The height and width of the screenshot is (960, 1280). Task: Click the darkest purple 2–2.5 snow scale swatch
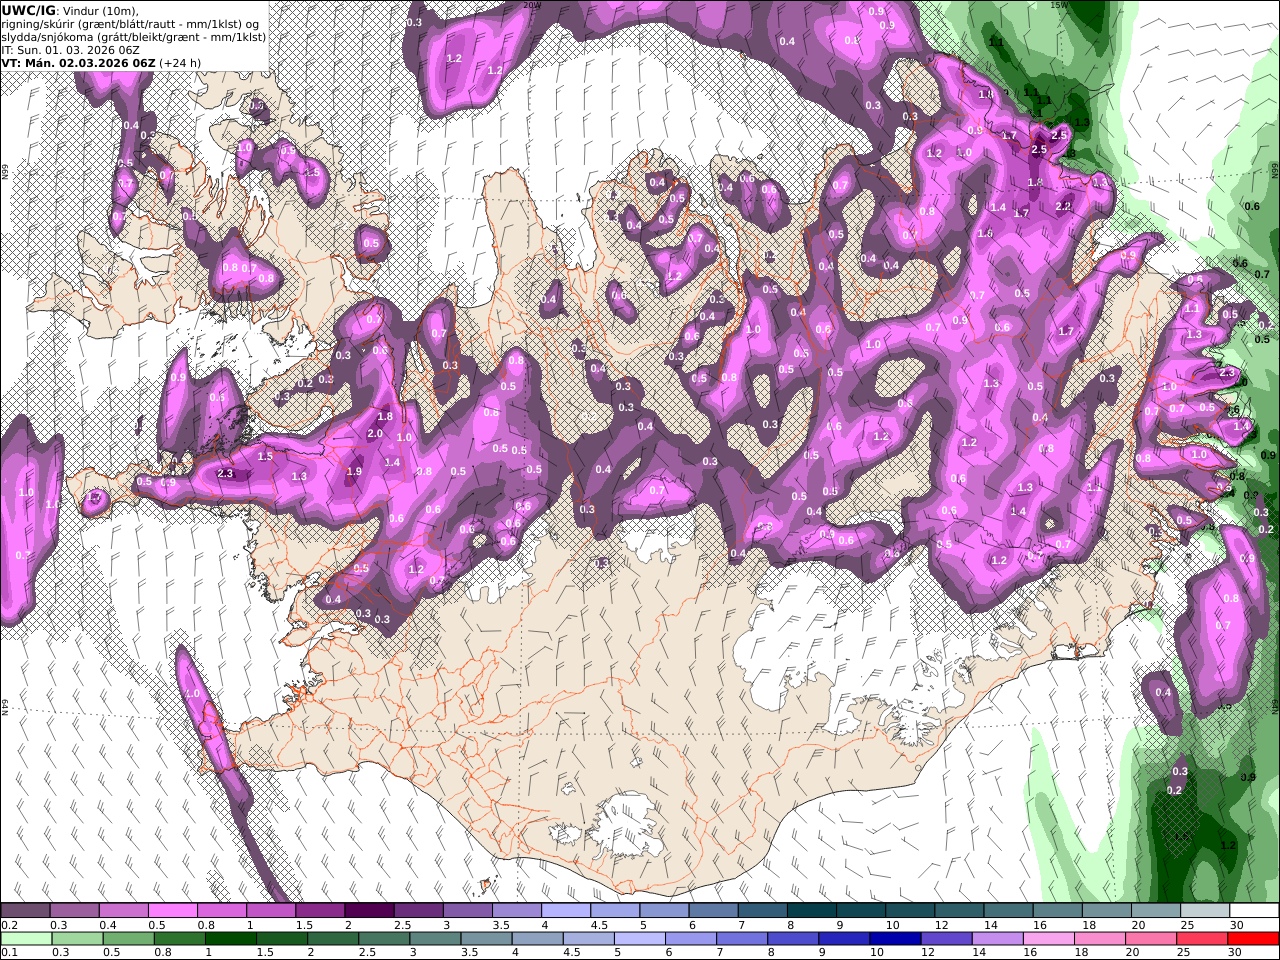tap(369, 910)
